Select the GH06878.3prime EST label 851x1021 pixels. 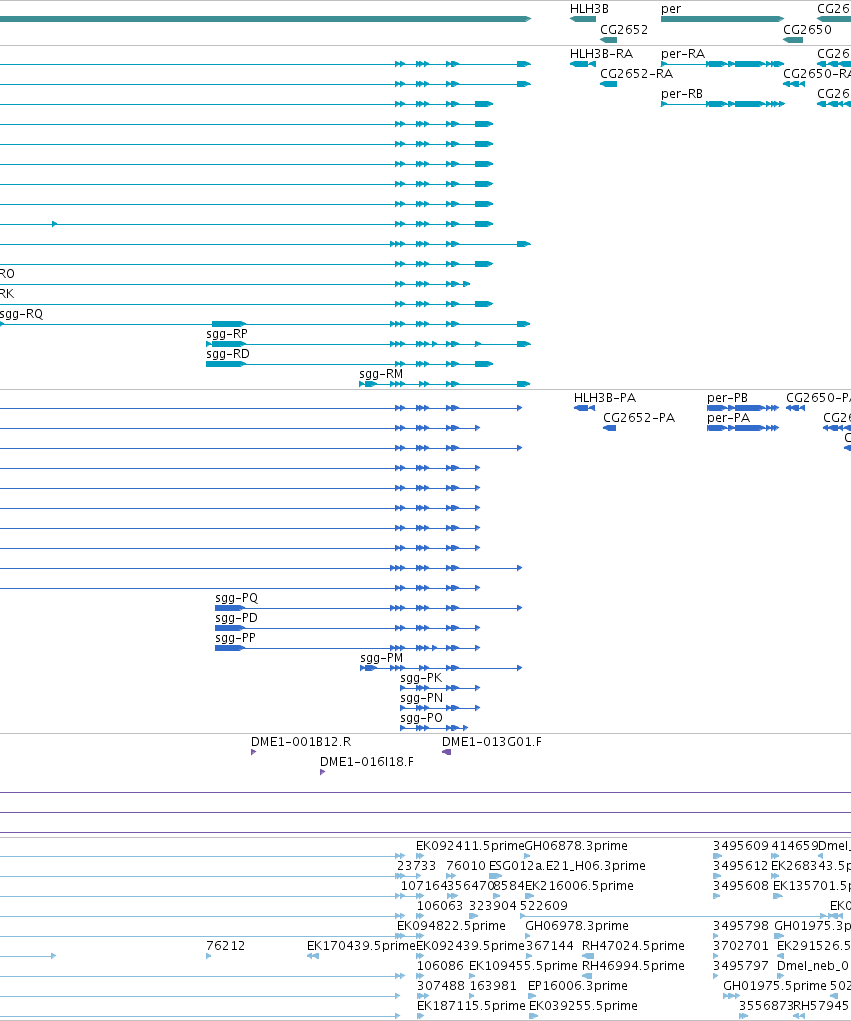tap(576, 846)
